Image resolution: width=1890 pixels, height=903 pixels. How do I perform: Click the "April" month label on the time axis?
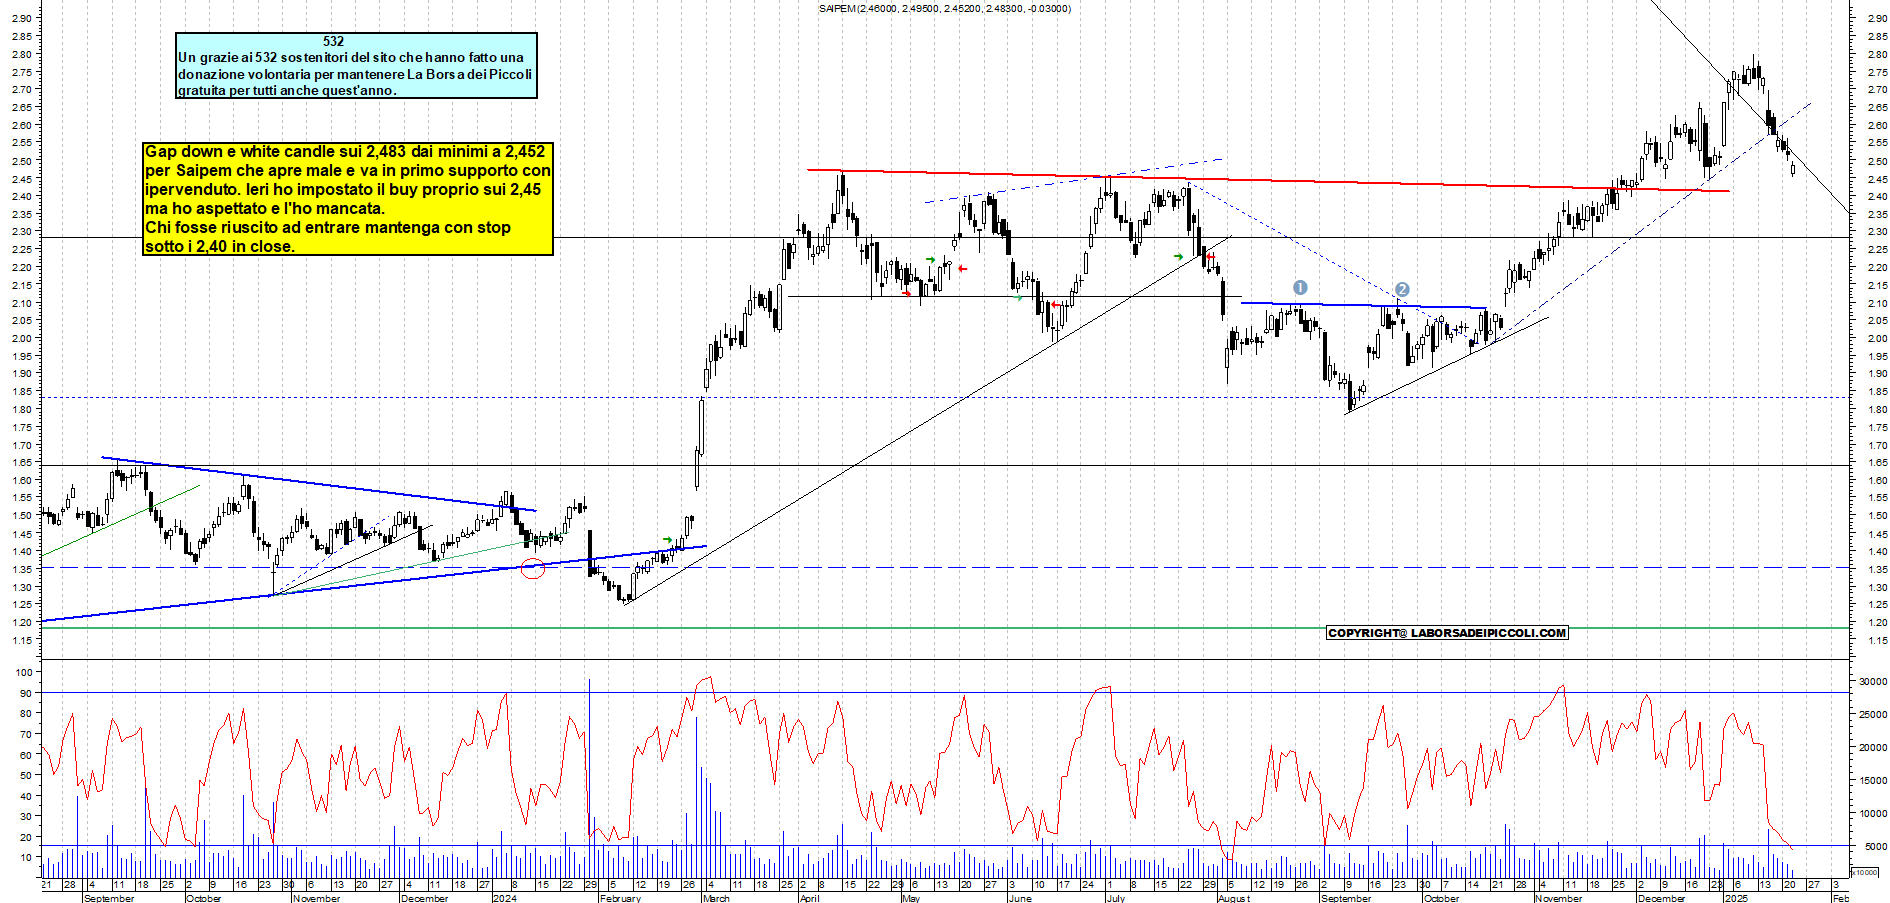coord(810,898)
